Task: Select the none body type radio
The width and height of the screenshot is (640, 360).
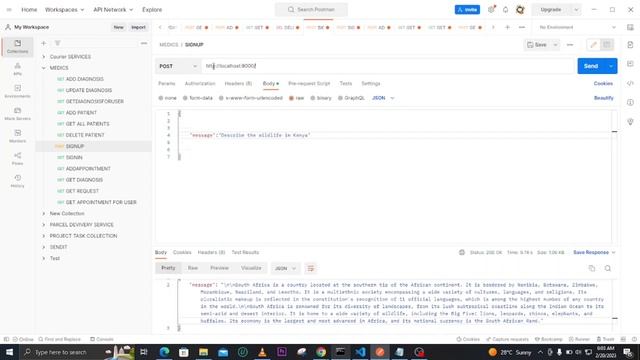Action: pos(161,98)
